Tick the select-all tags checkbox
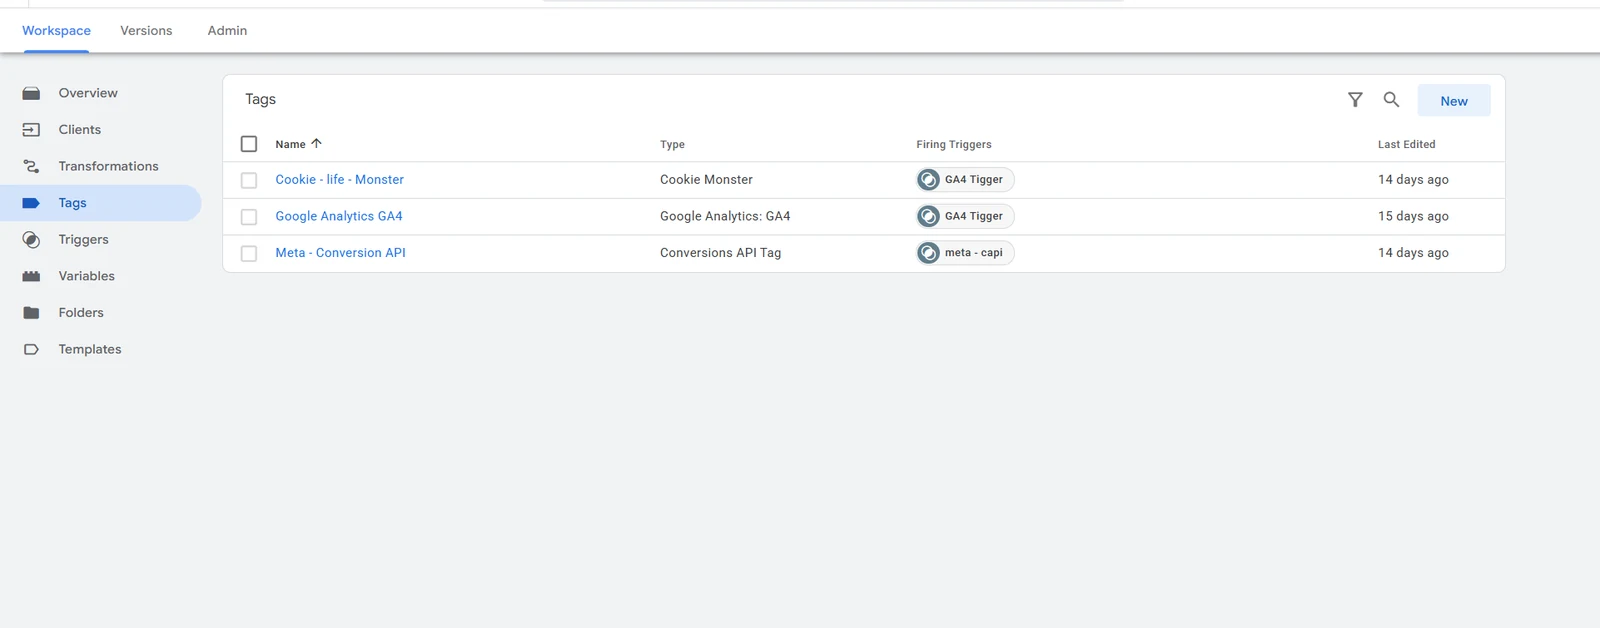Viewport: 1600px width, 628px height. pos(249,144)
